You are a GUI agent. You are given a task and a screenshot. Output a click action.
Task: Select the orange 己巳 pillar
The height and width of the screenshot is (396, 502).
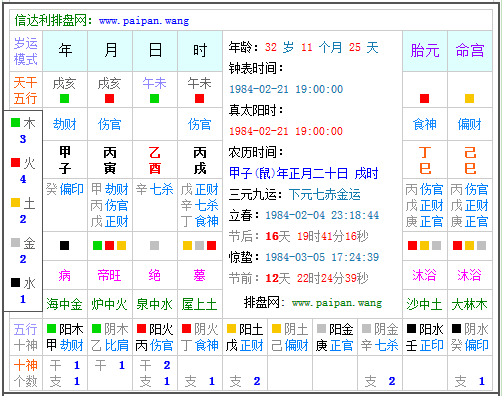pyautogui.click(x=470, y=160)
